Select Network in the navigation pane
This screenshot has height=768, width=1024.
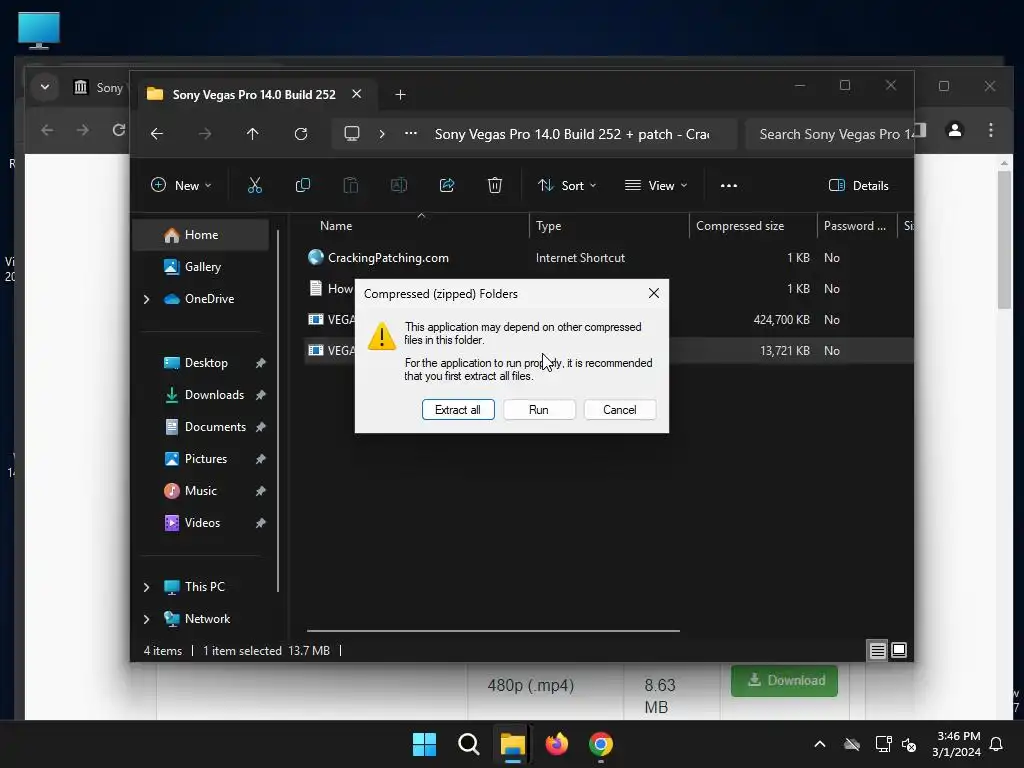pos(207,618)
